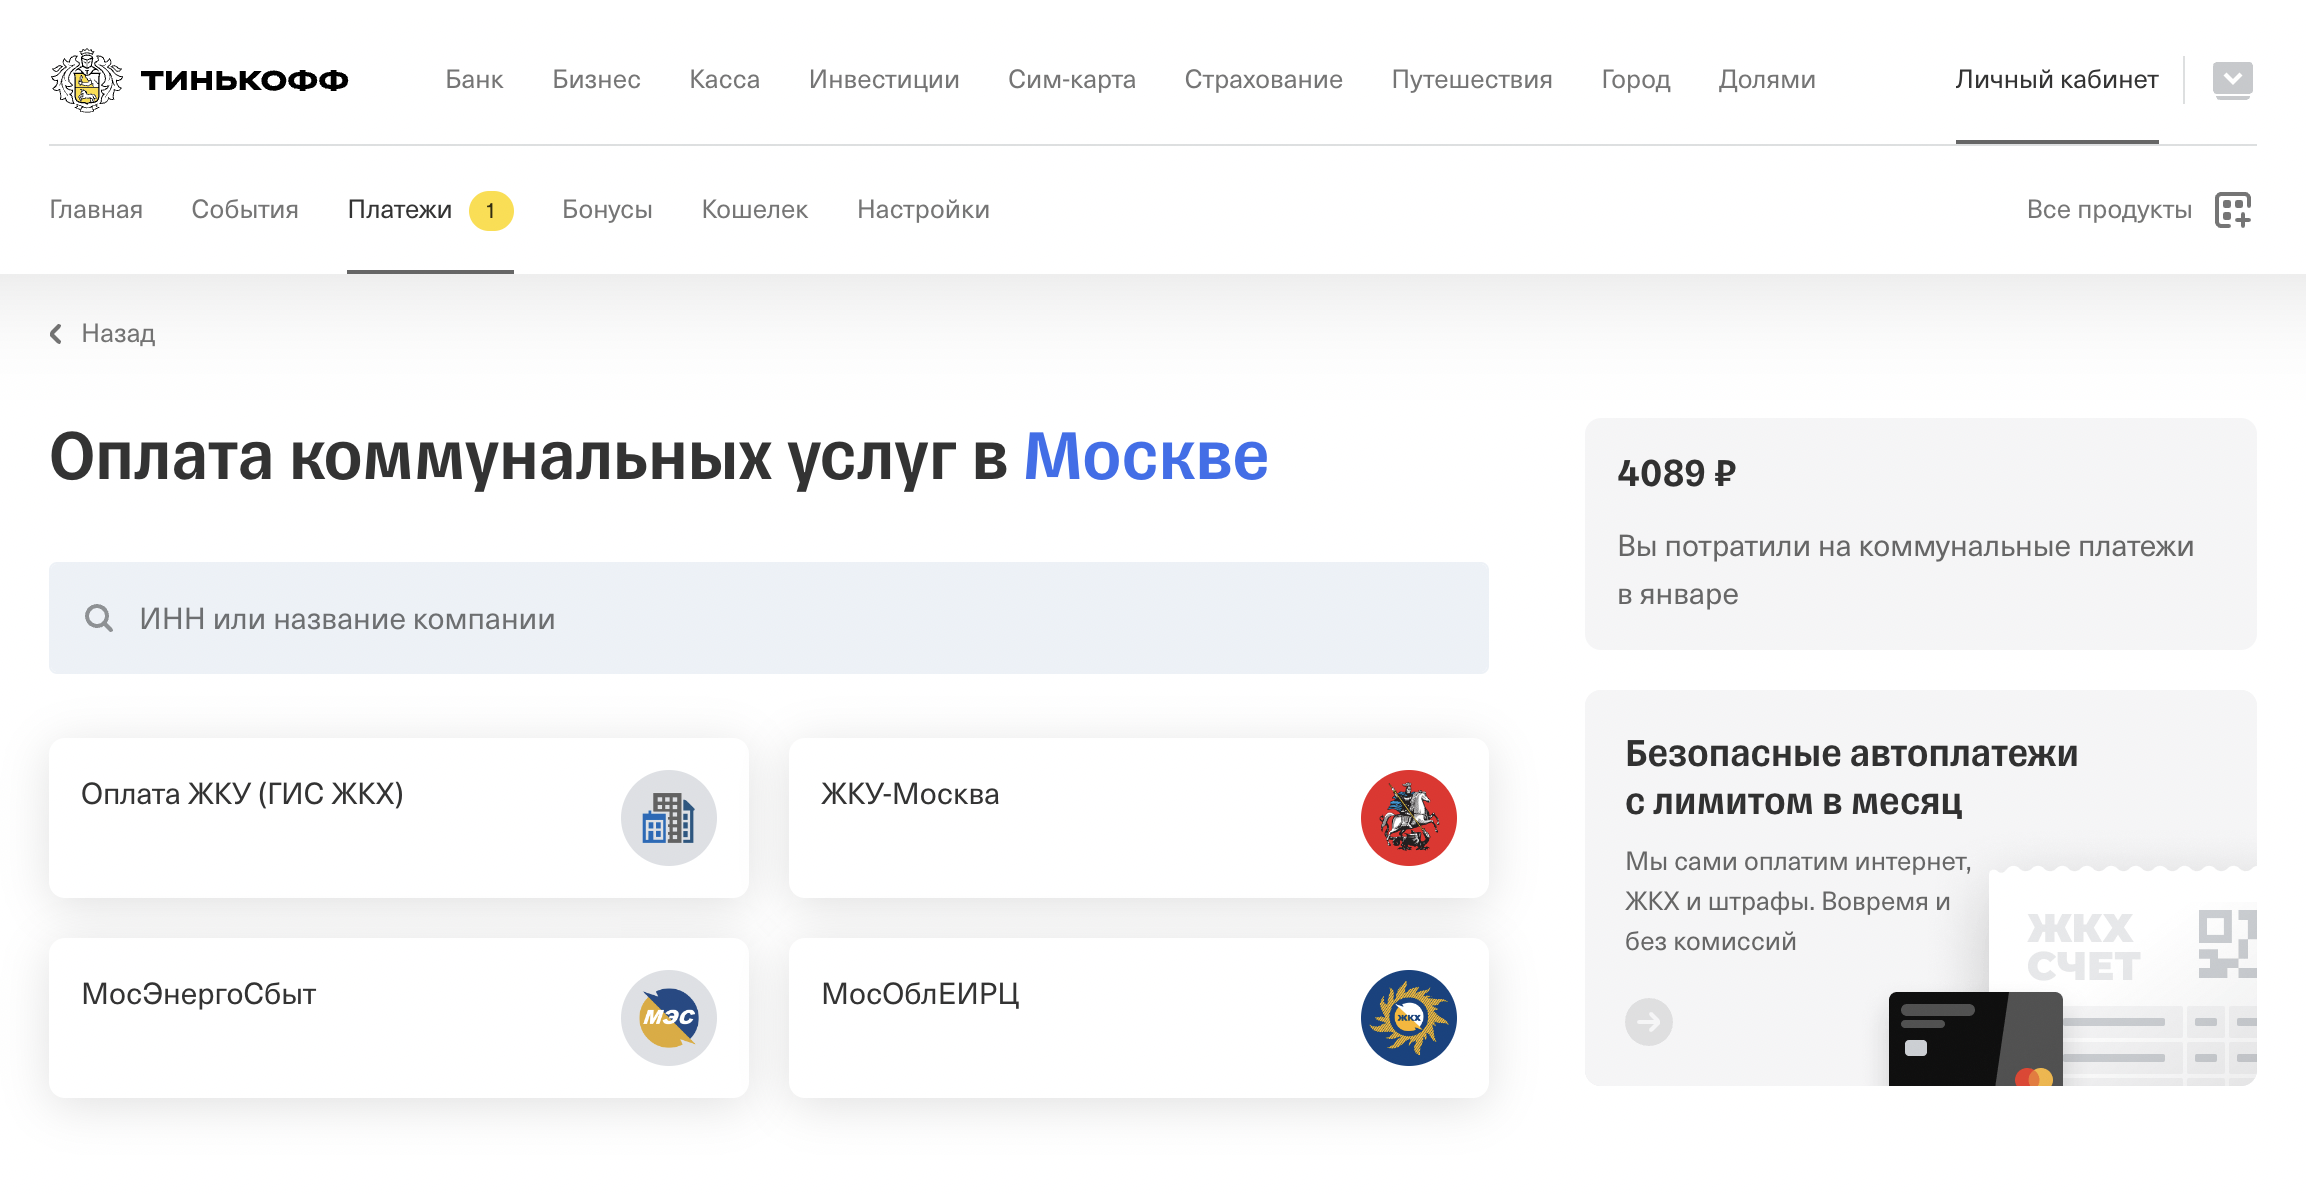Click the Tinkoff logo emblem
Screen dimensions: 2306x1194
(87, 80)
